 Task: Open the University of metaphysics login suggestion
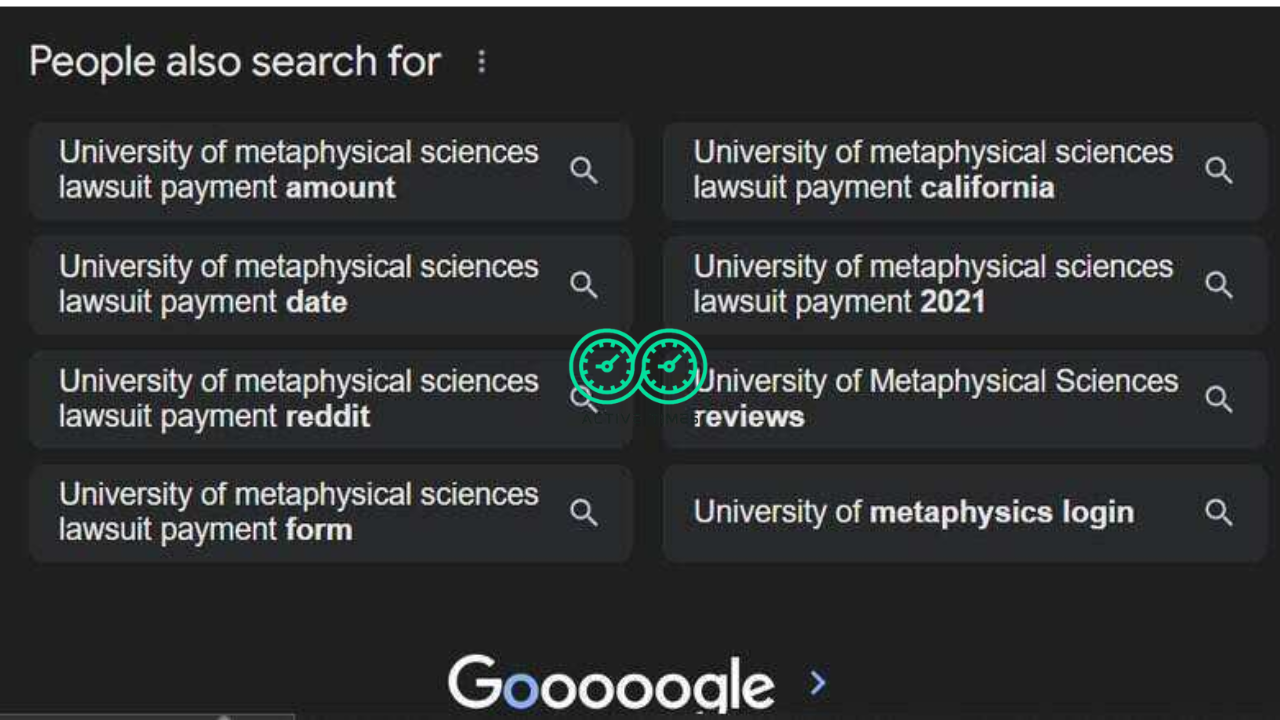point(913,512)
